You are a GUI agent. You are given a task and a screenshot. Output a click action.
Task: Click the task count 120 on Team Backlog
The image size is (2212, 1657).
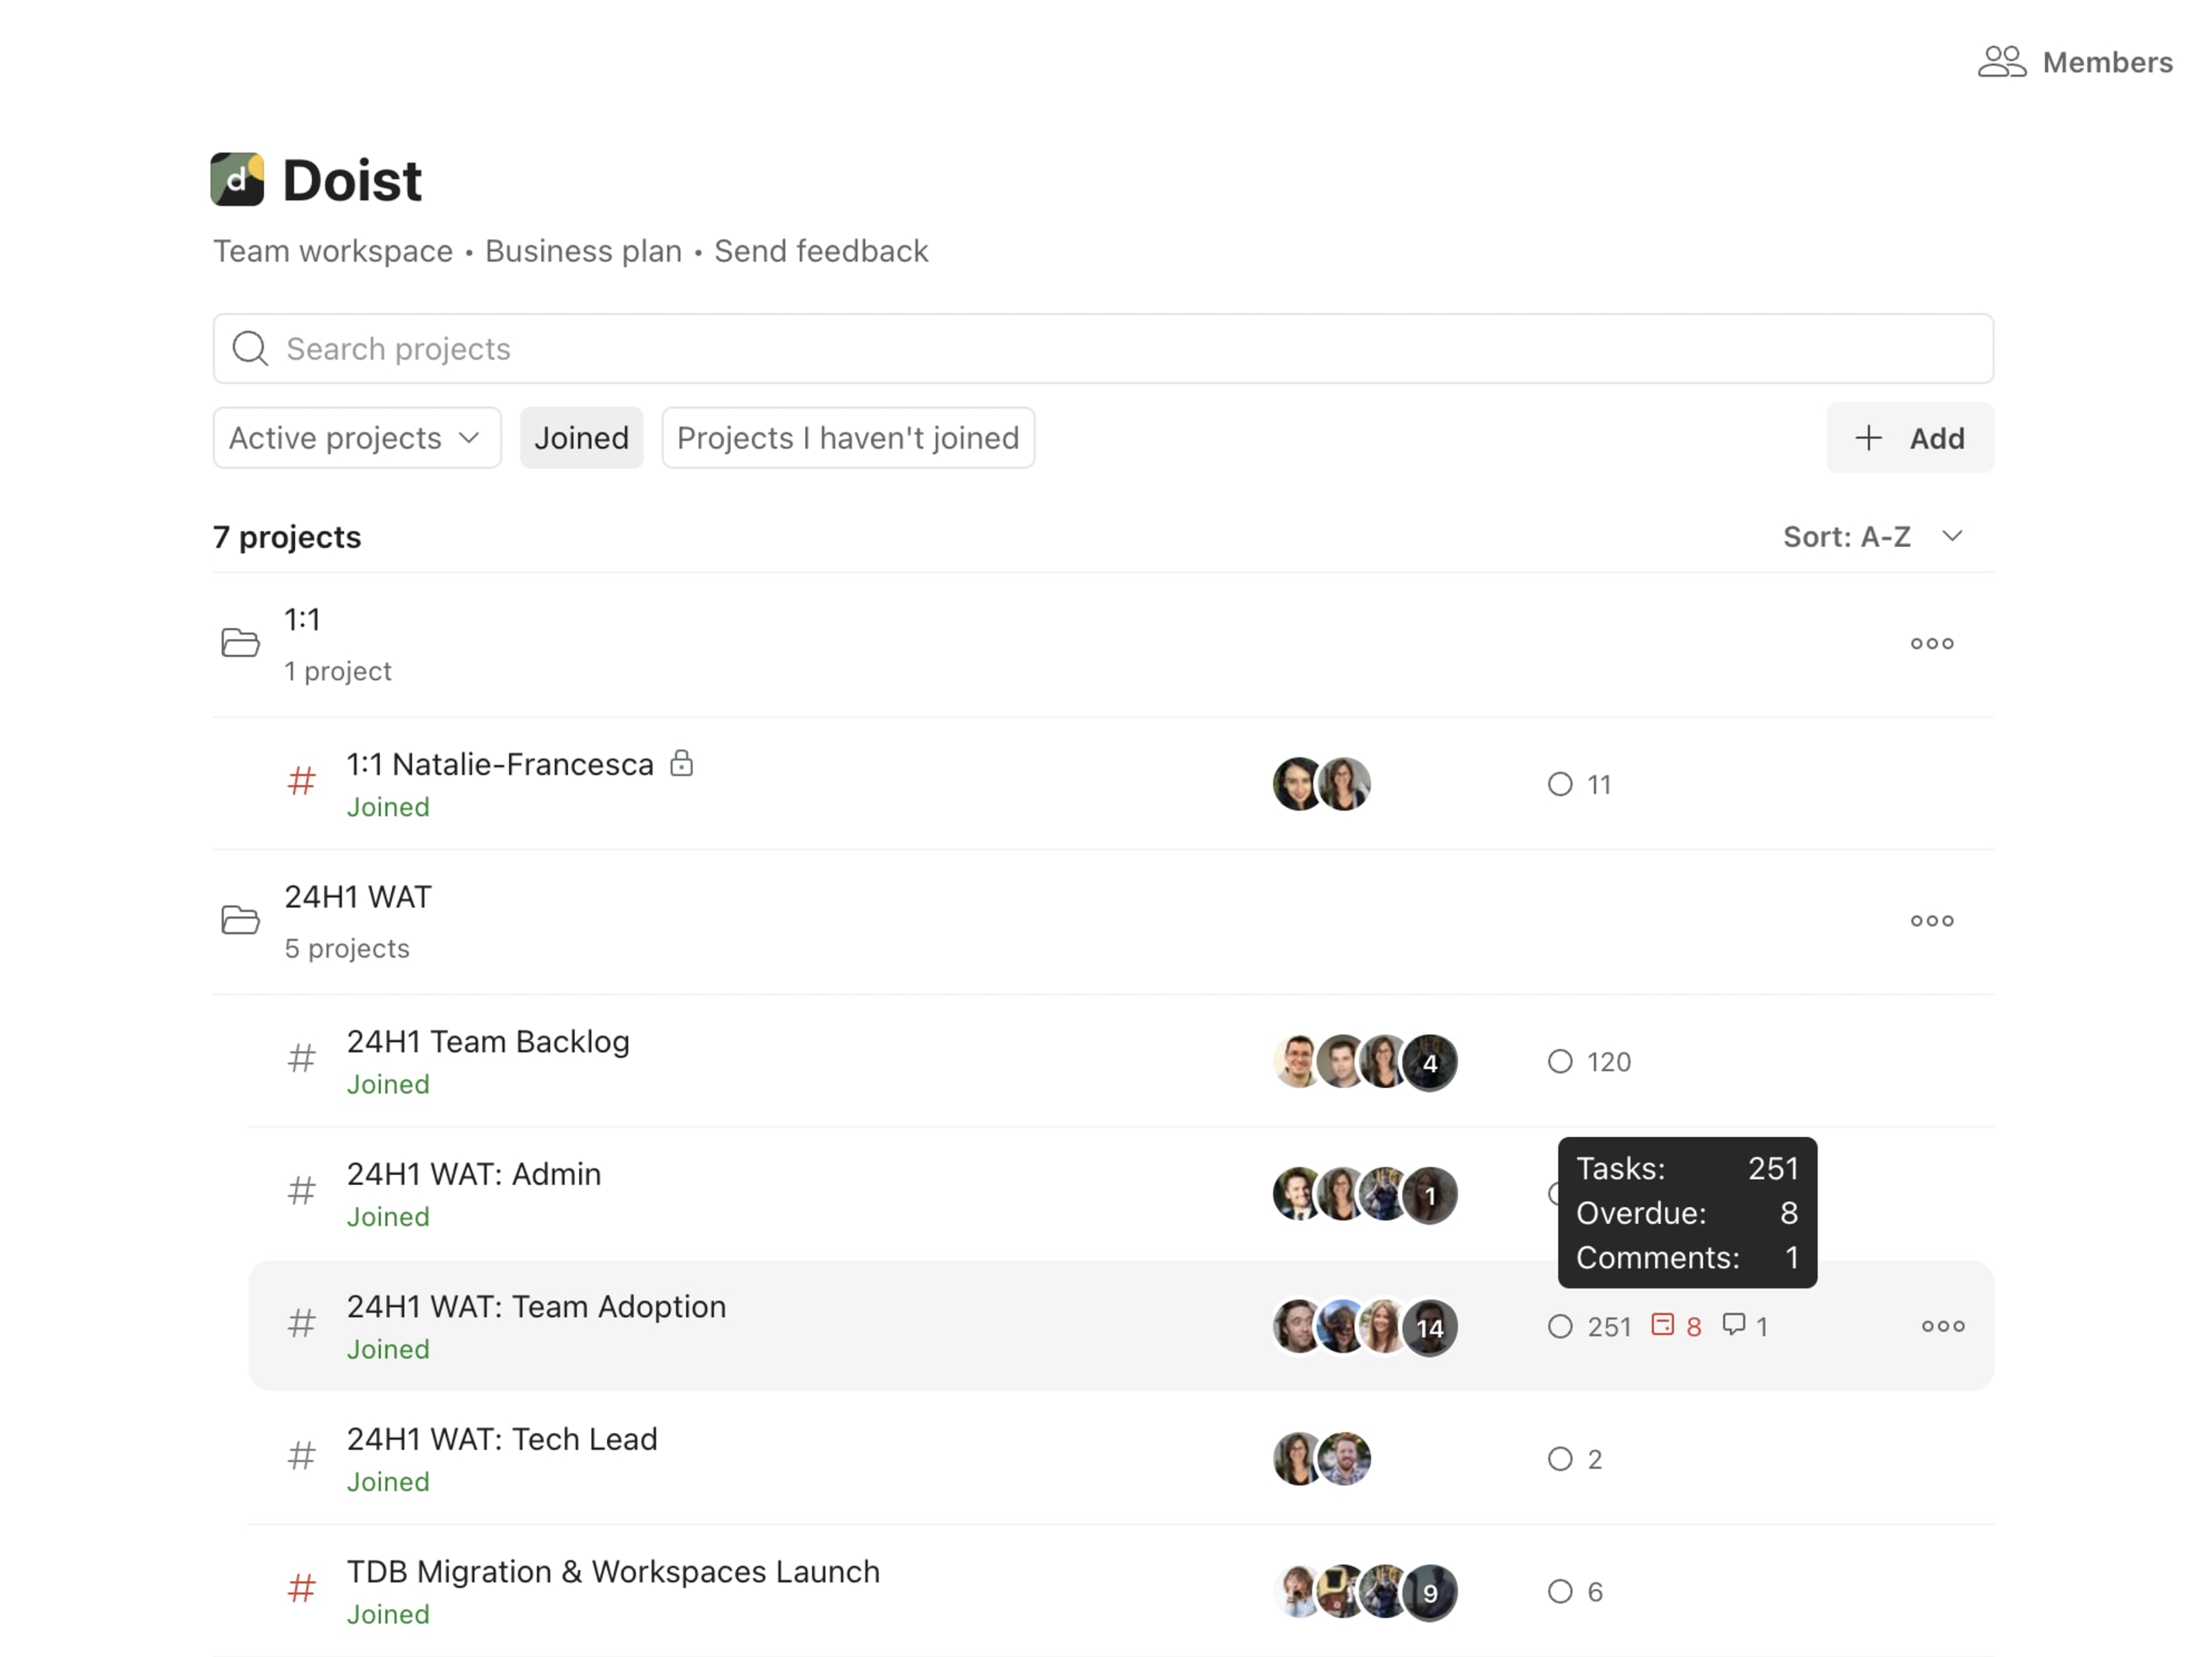pos(1590,1061)
